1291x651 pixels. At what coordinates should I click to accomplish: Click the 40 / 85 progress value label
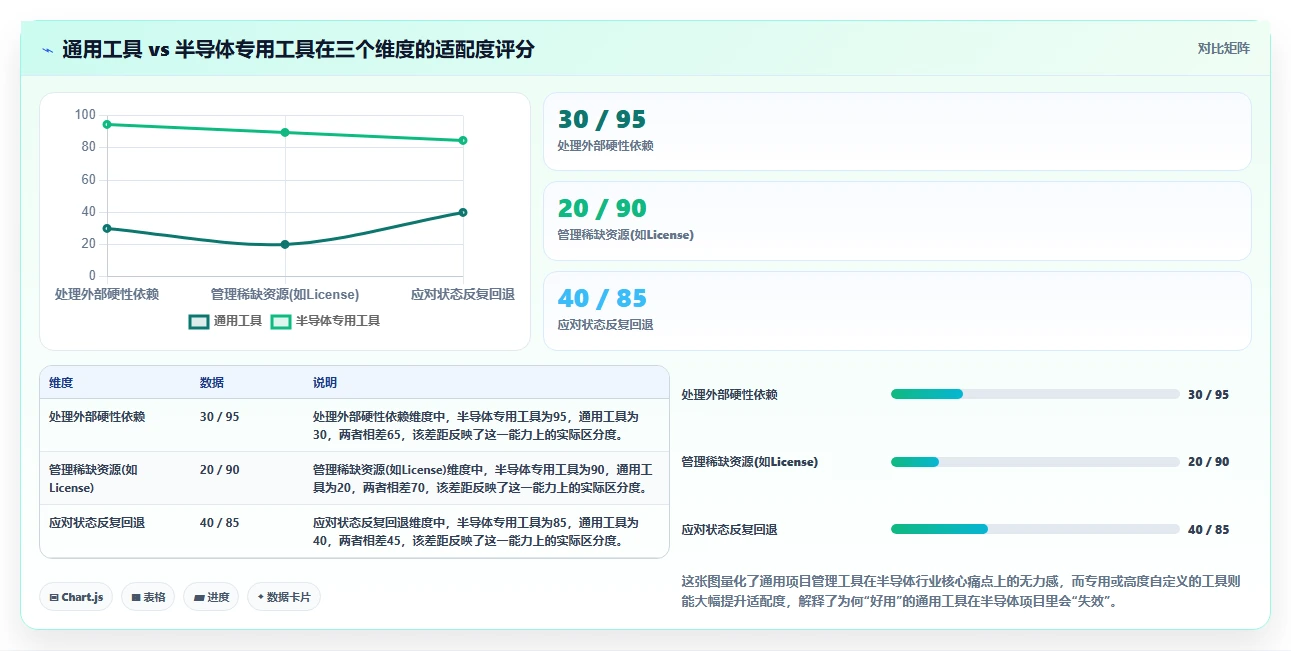pyautogui.click(x=1208, y=530)
